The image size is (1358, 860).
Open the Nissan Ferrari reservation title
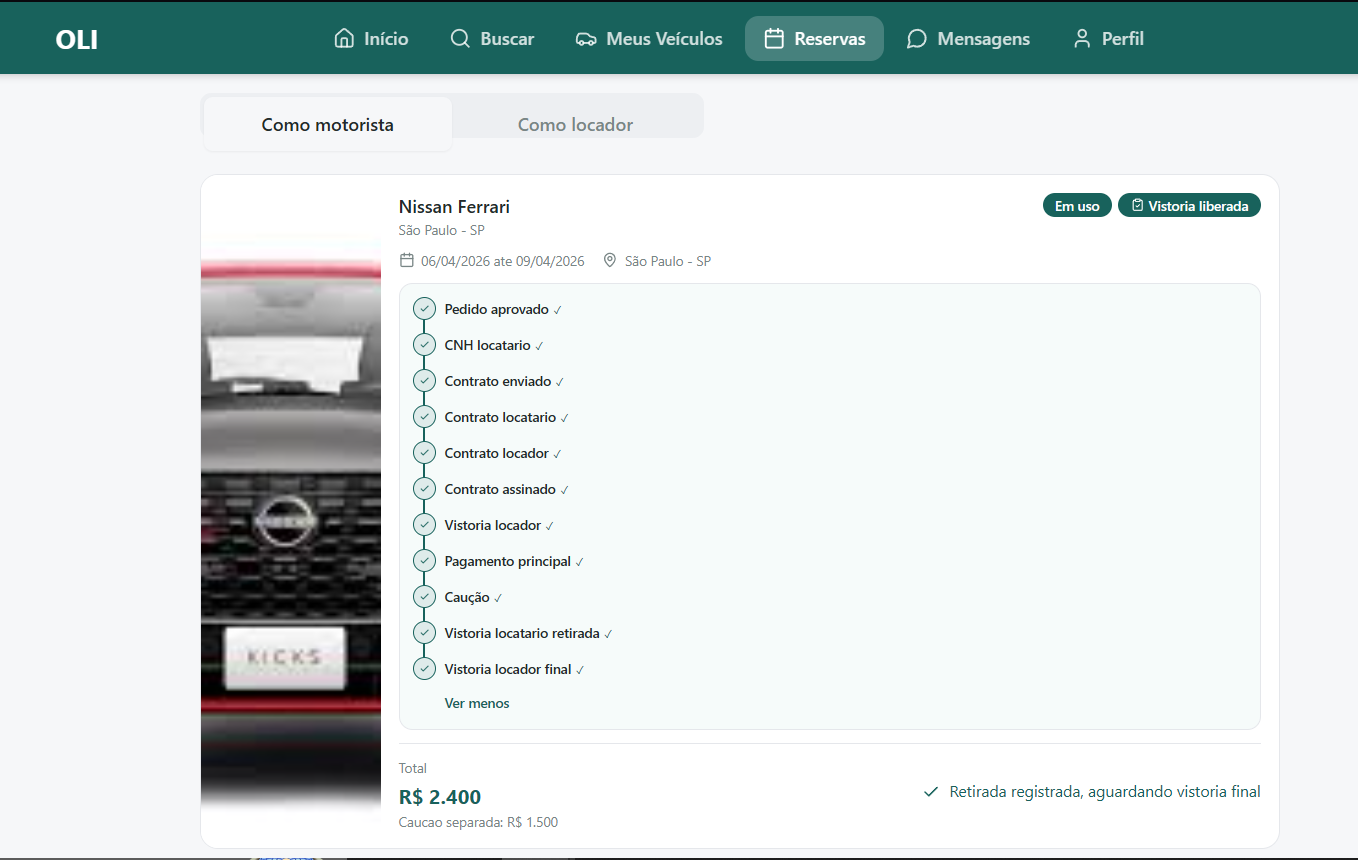[454, 207]
